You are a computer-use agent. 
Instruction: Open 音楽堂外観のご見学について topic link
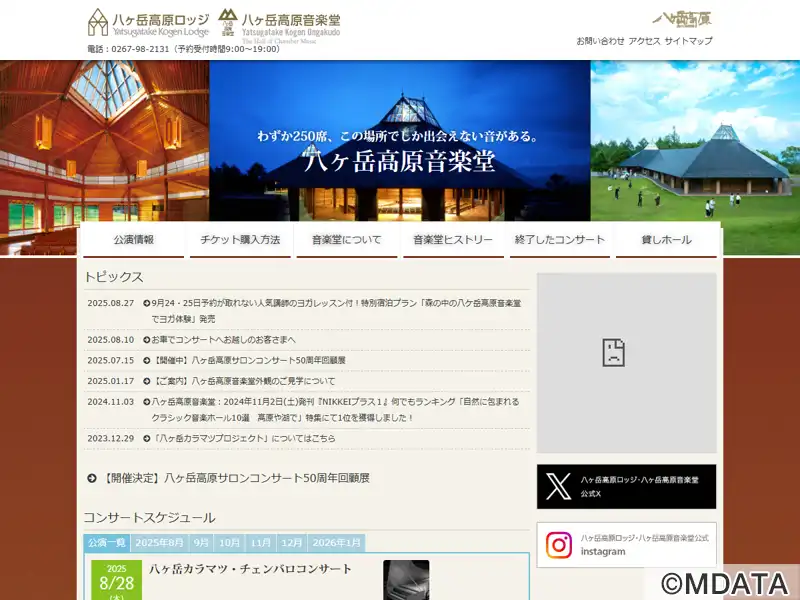coord(243,381)
